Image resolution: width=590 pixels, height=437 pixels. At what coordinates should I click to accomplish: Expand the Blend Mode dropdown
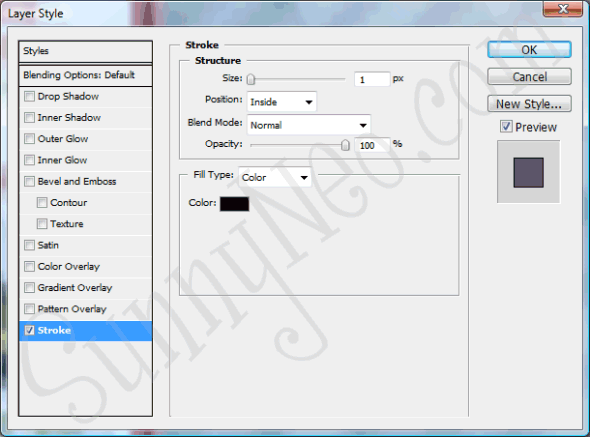[x=309, y=125]
